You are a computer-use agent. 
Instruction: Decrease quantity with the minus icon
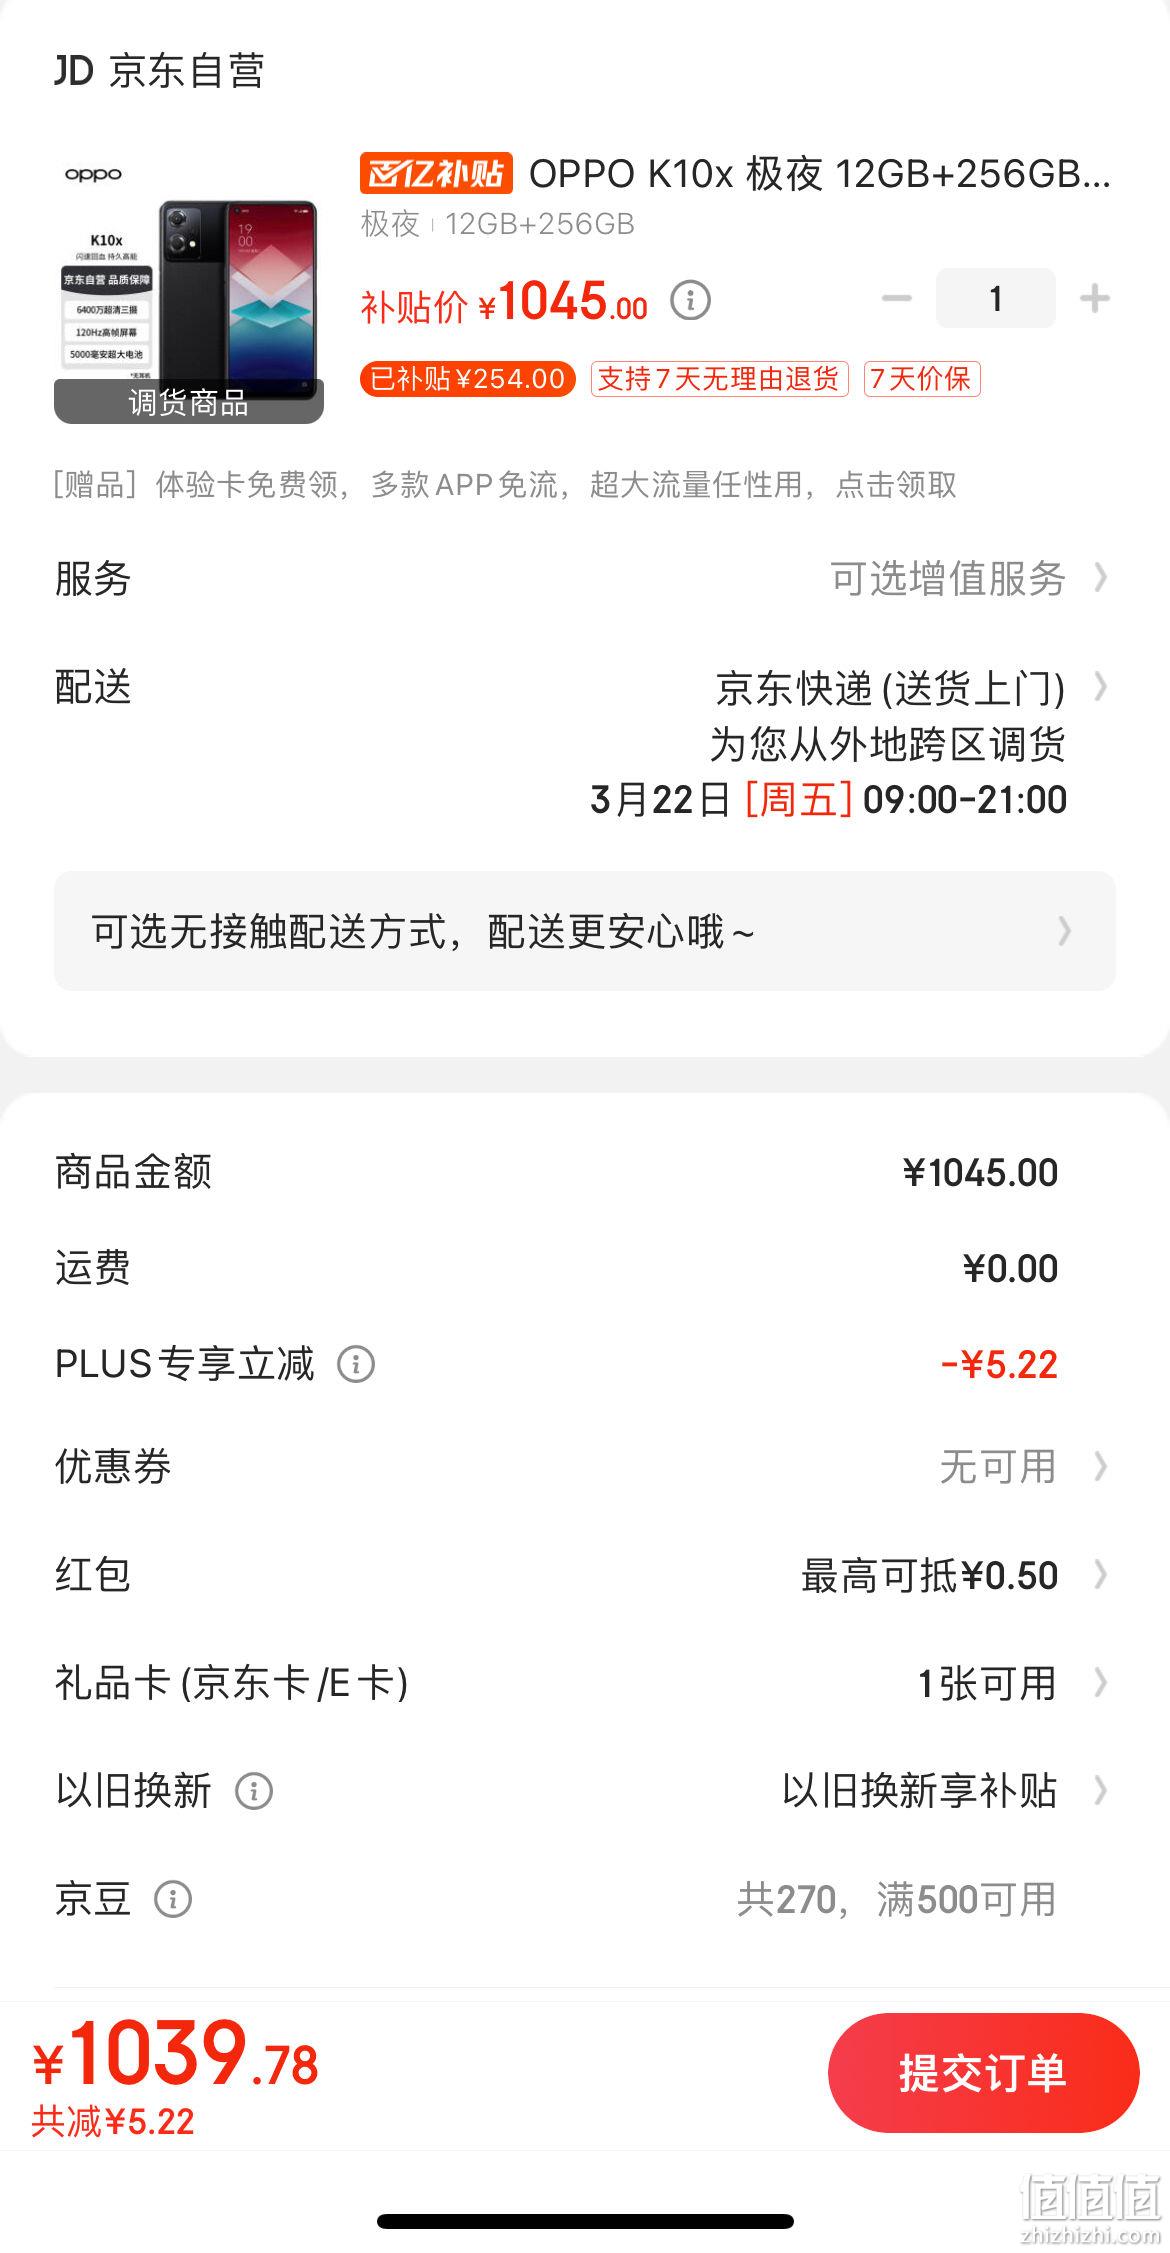[896, 298]
